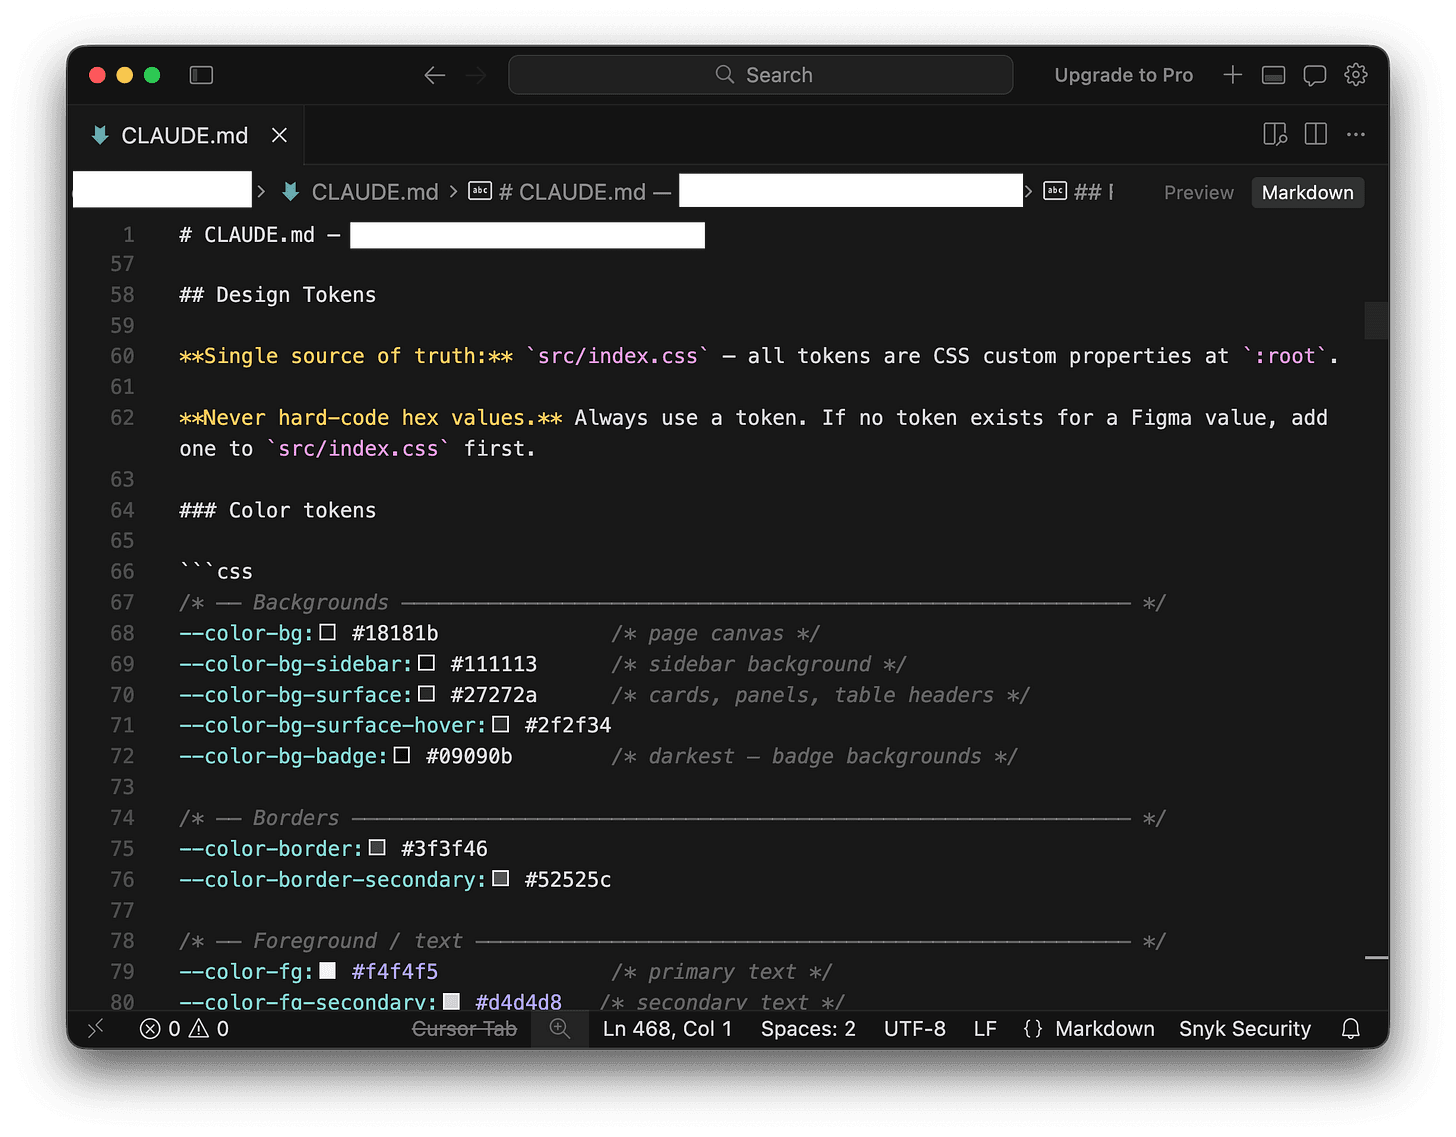Switch to Preview mode

(1198, 192)
